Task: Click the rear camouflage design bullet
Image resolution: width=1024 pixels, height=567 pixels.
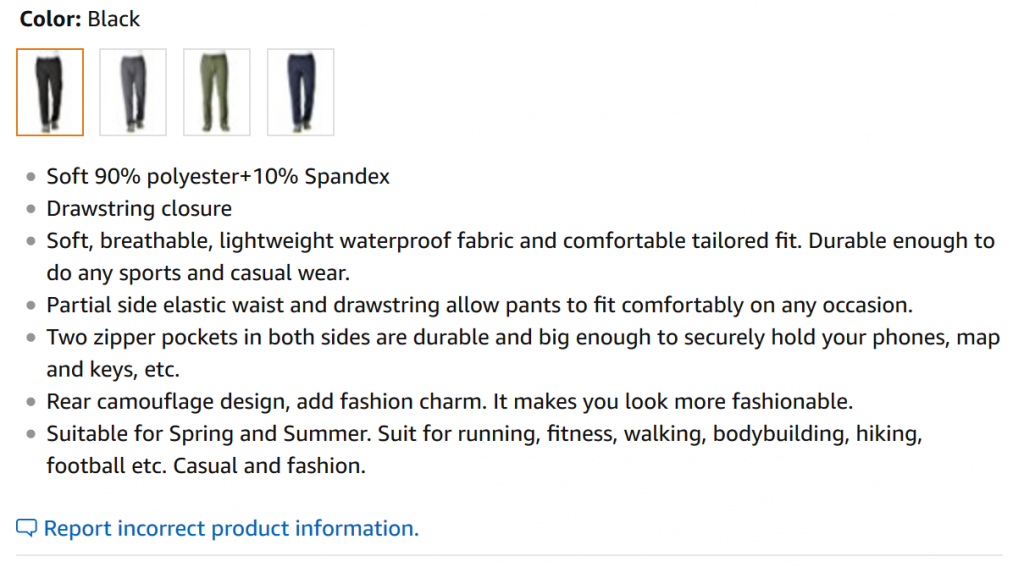Action: pos(450,402)
